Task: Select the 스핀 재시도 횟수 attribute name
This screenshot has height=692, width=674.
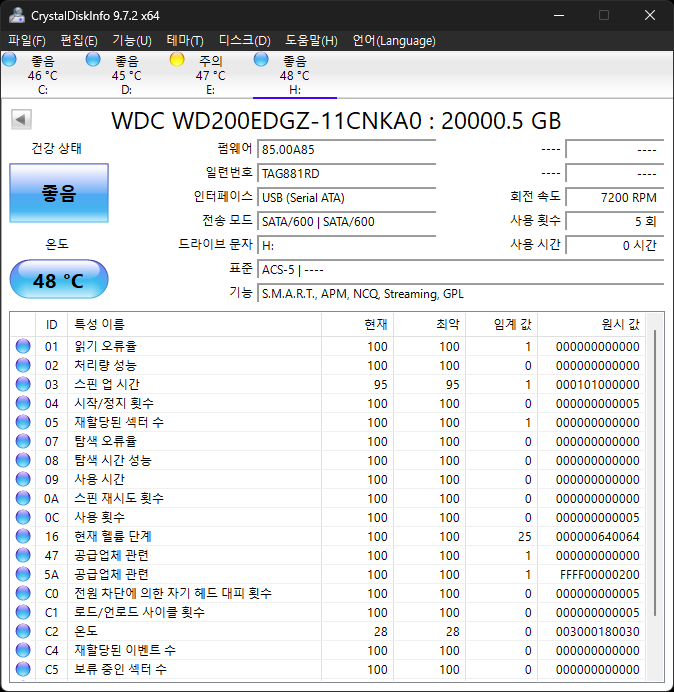Action: coord(119,498)
